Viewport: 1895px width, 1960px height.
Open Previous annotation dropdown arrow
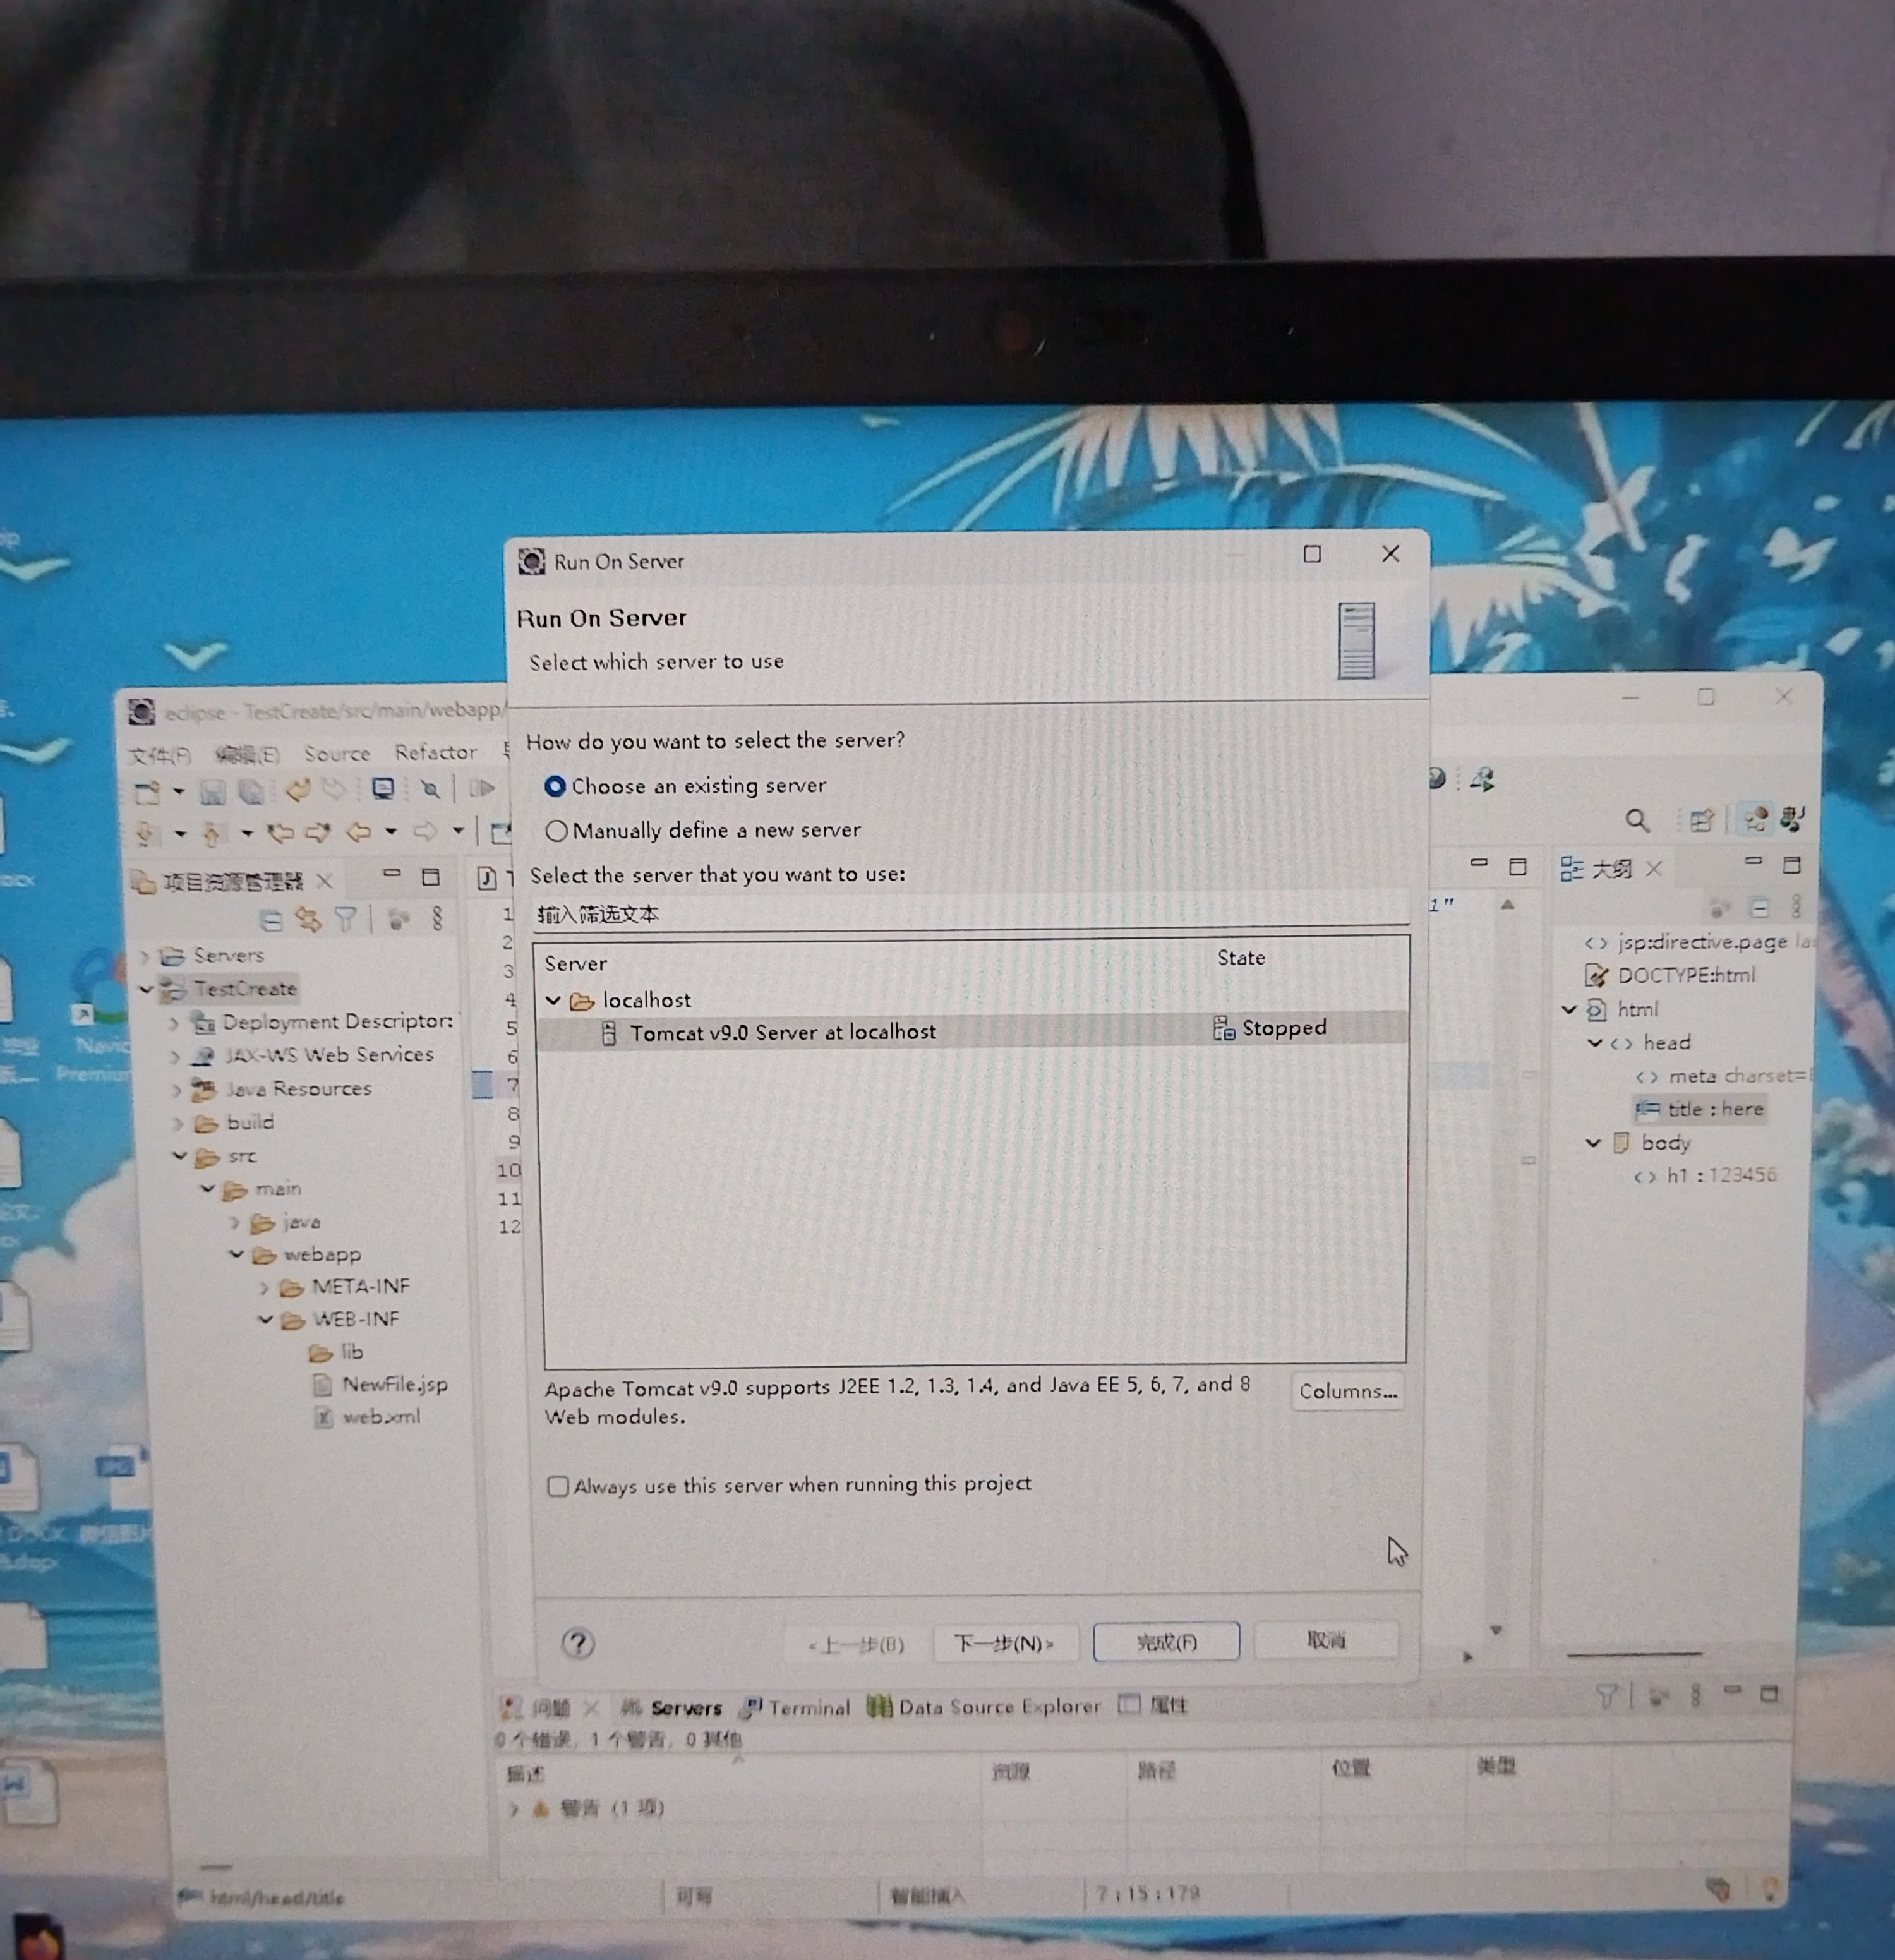(x=246, y=832)
